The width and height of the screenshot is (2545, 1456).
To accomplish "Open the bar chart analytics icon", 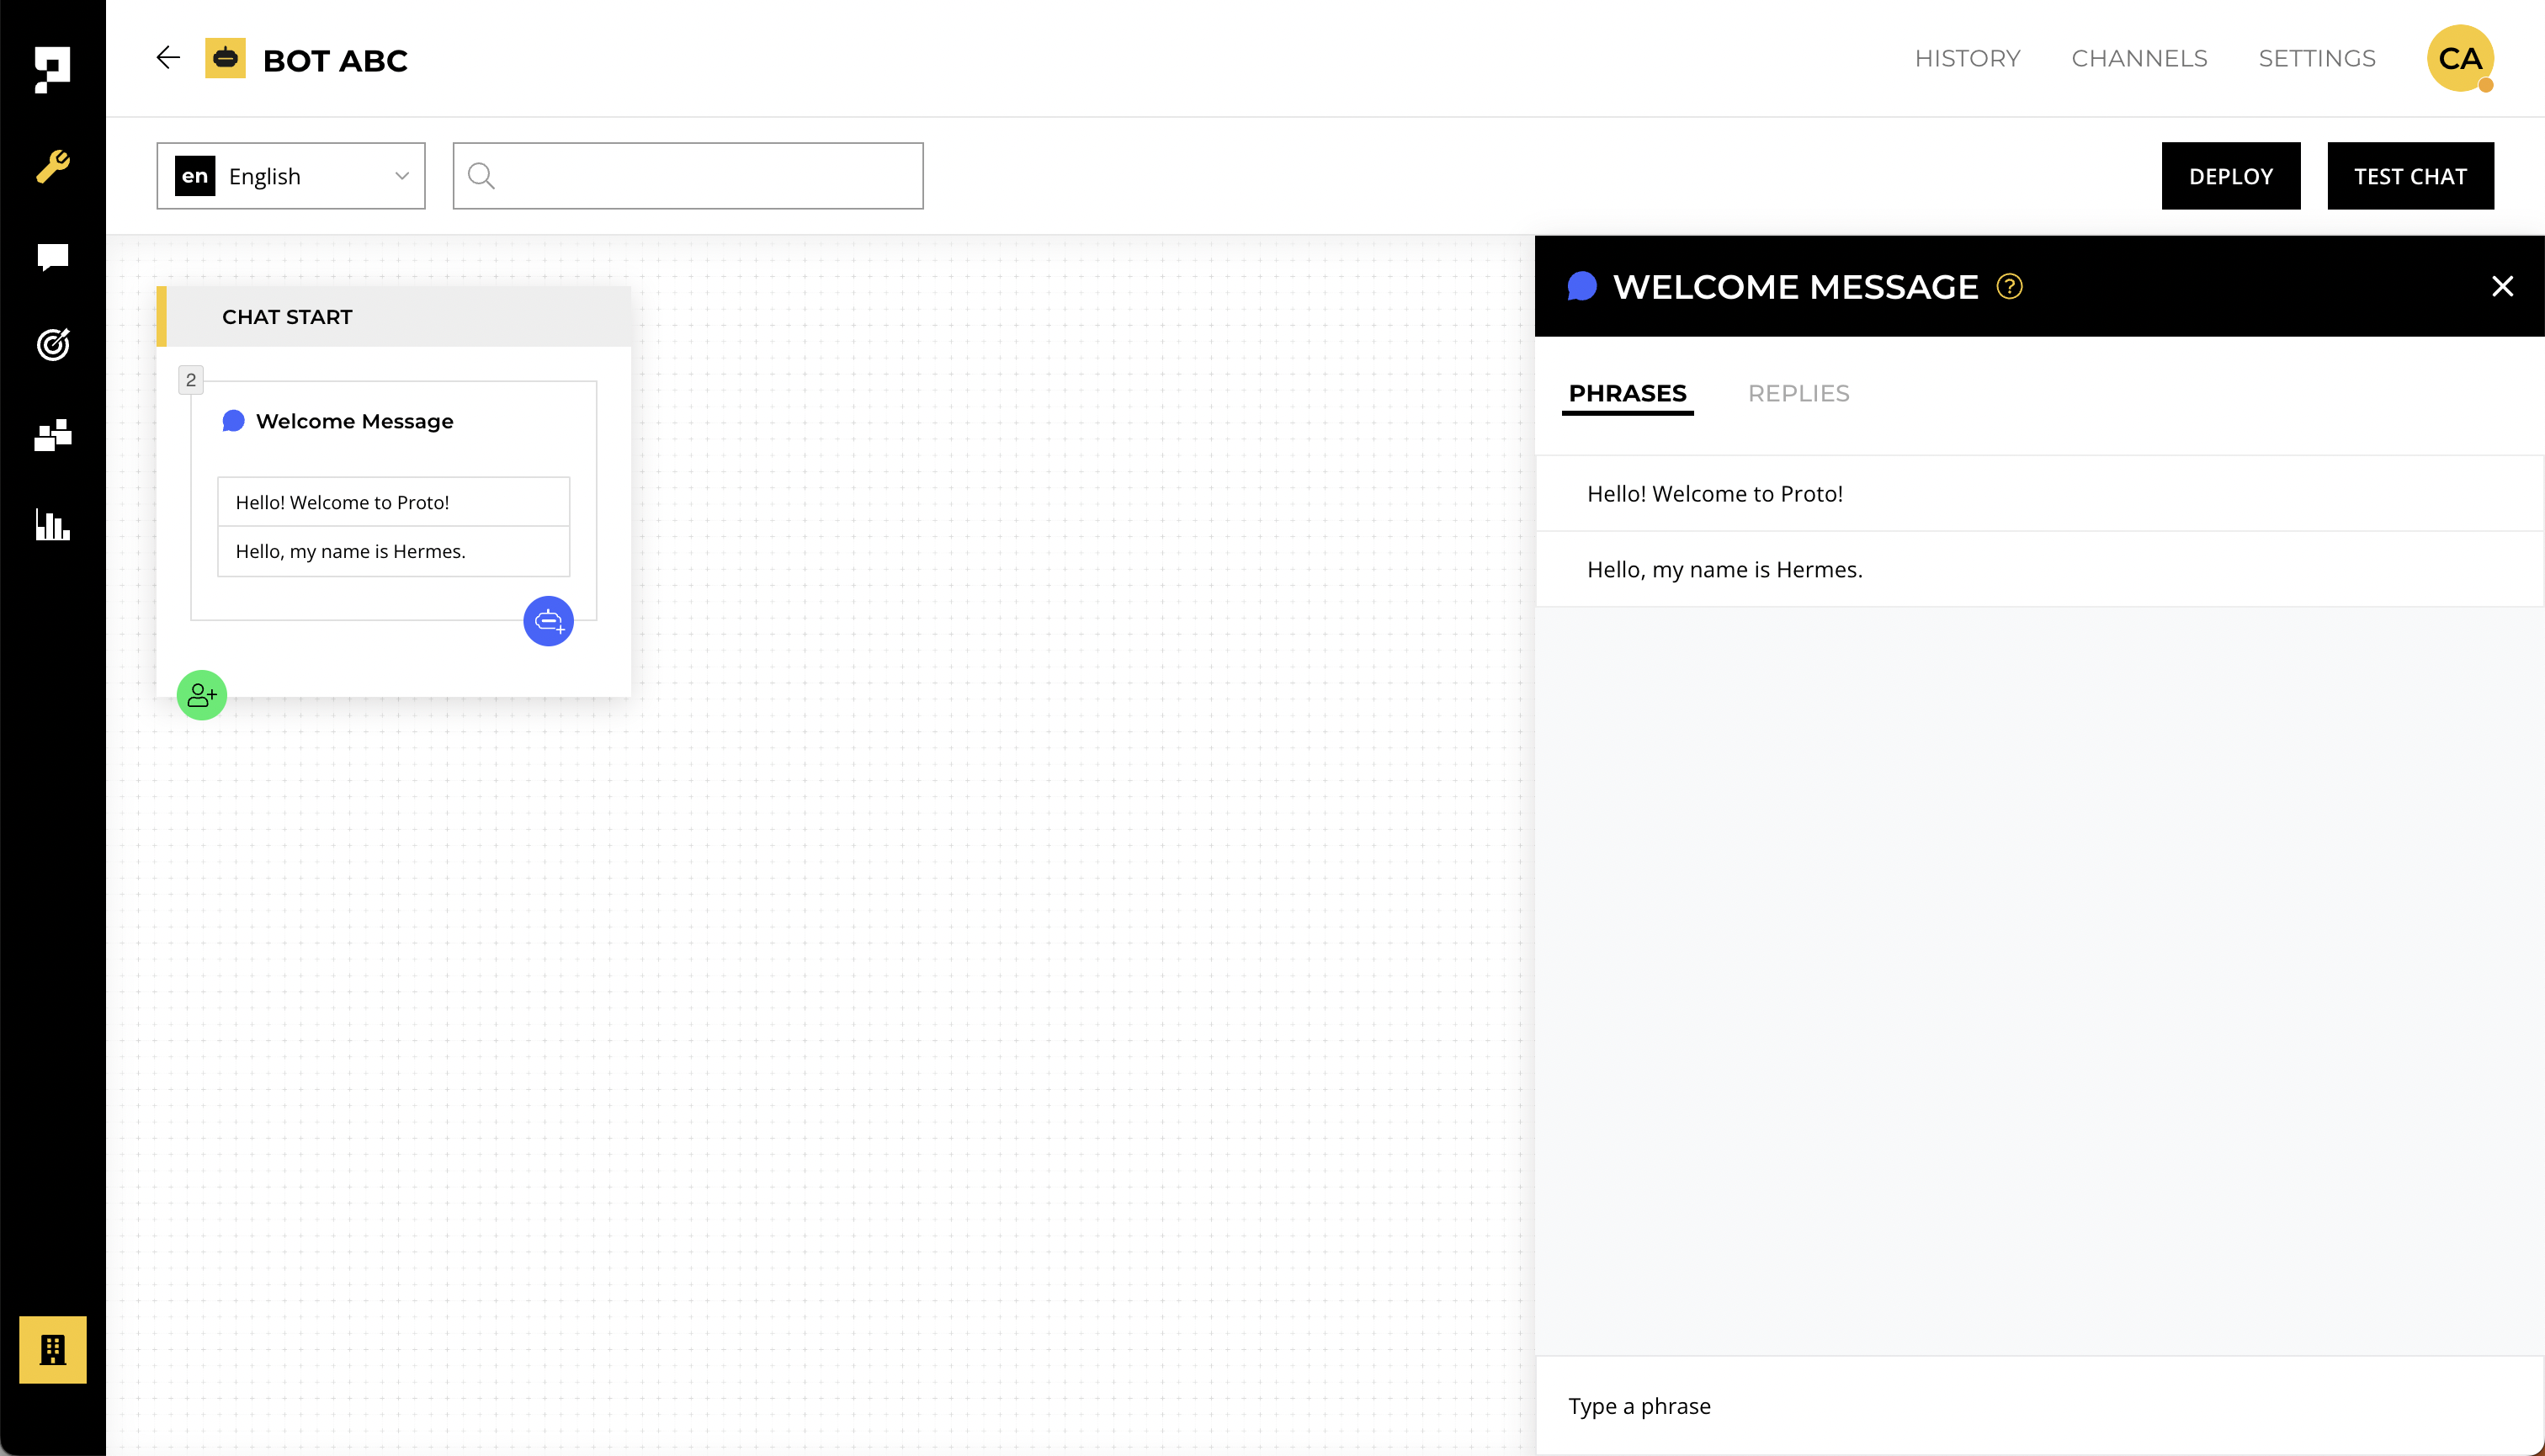I will tap(52, 524).
